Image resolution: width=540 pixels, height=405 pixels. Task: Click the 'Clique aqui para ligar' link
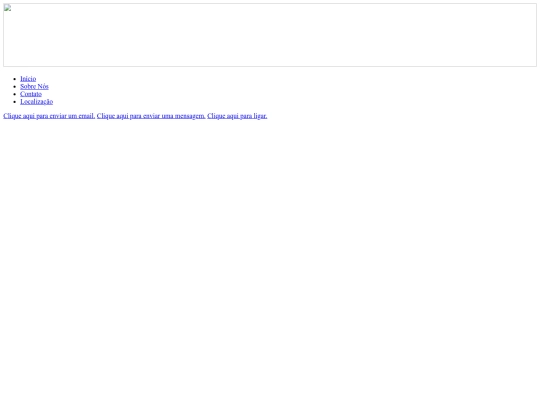[x=237, y=116]
